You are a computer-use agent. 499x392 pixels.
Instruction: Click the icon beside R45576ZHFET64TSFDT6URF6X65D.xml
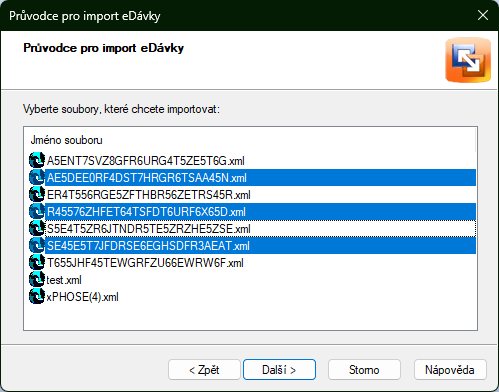pos(37,211)
